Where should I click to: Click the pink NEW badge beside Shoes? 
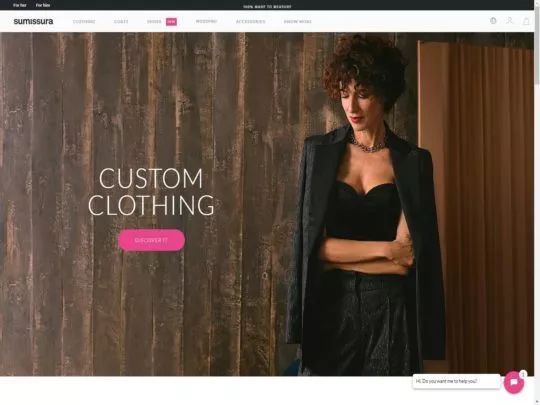pyautogui.click(x=171, y=22)
